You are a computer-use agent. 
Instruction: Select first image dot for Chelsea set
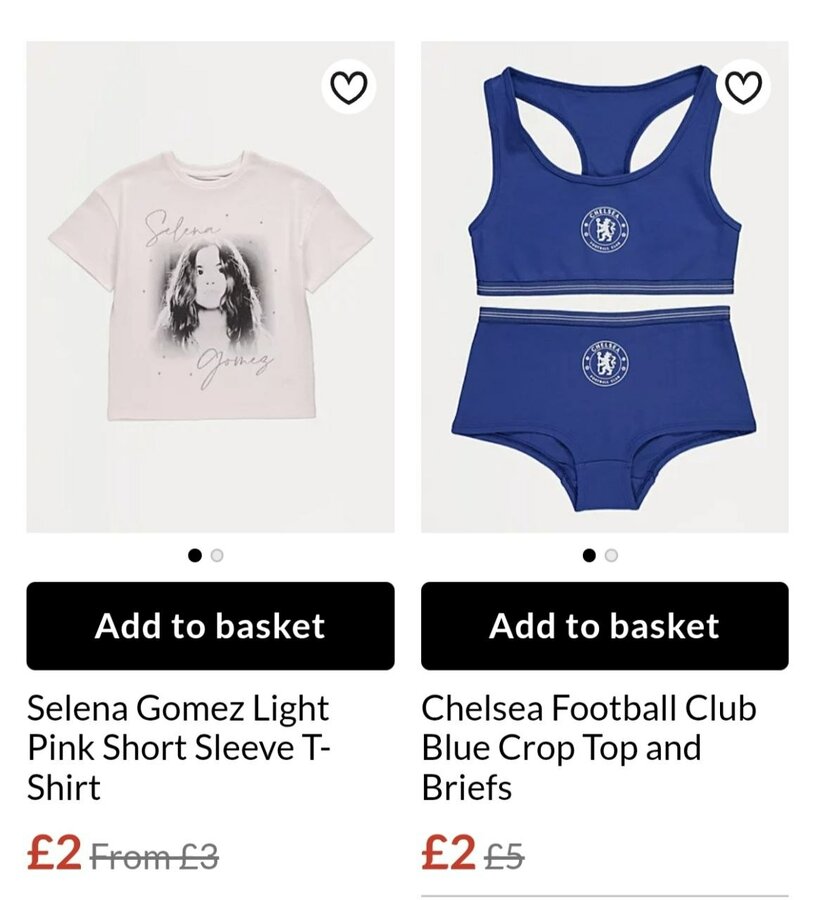tap(589, 555)
